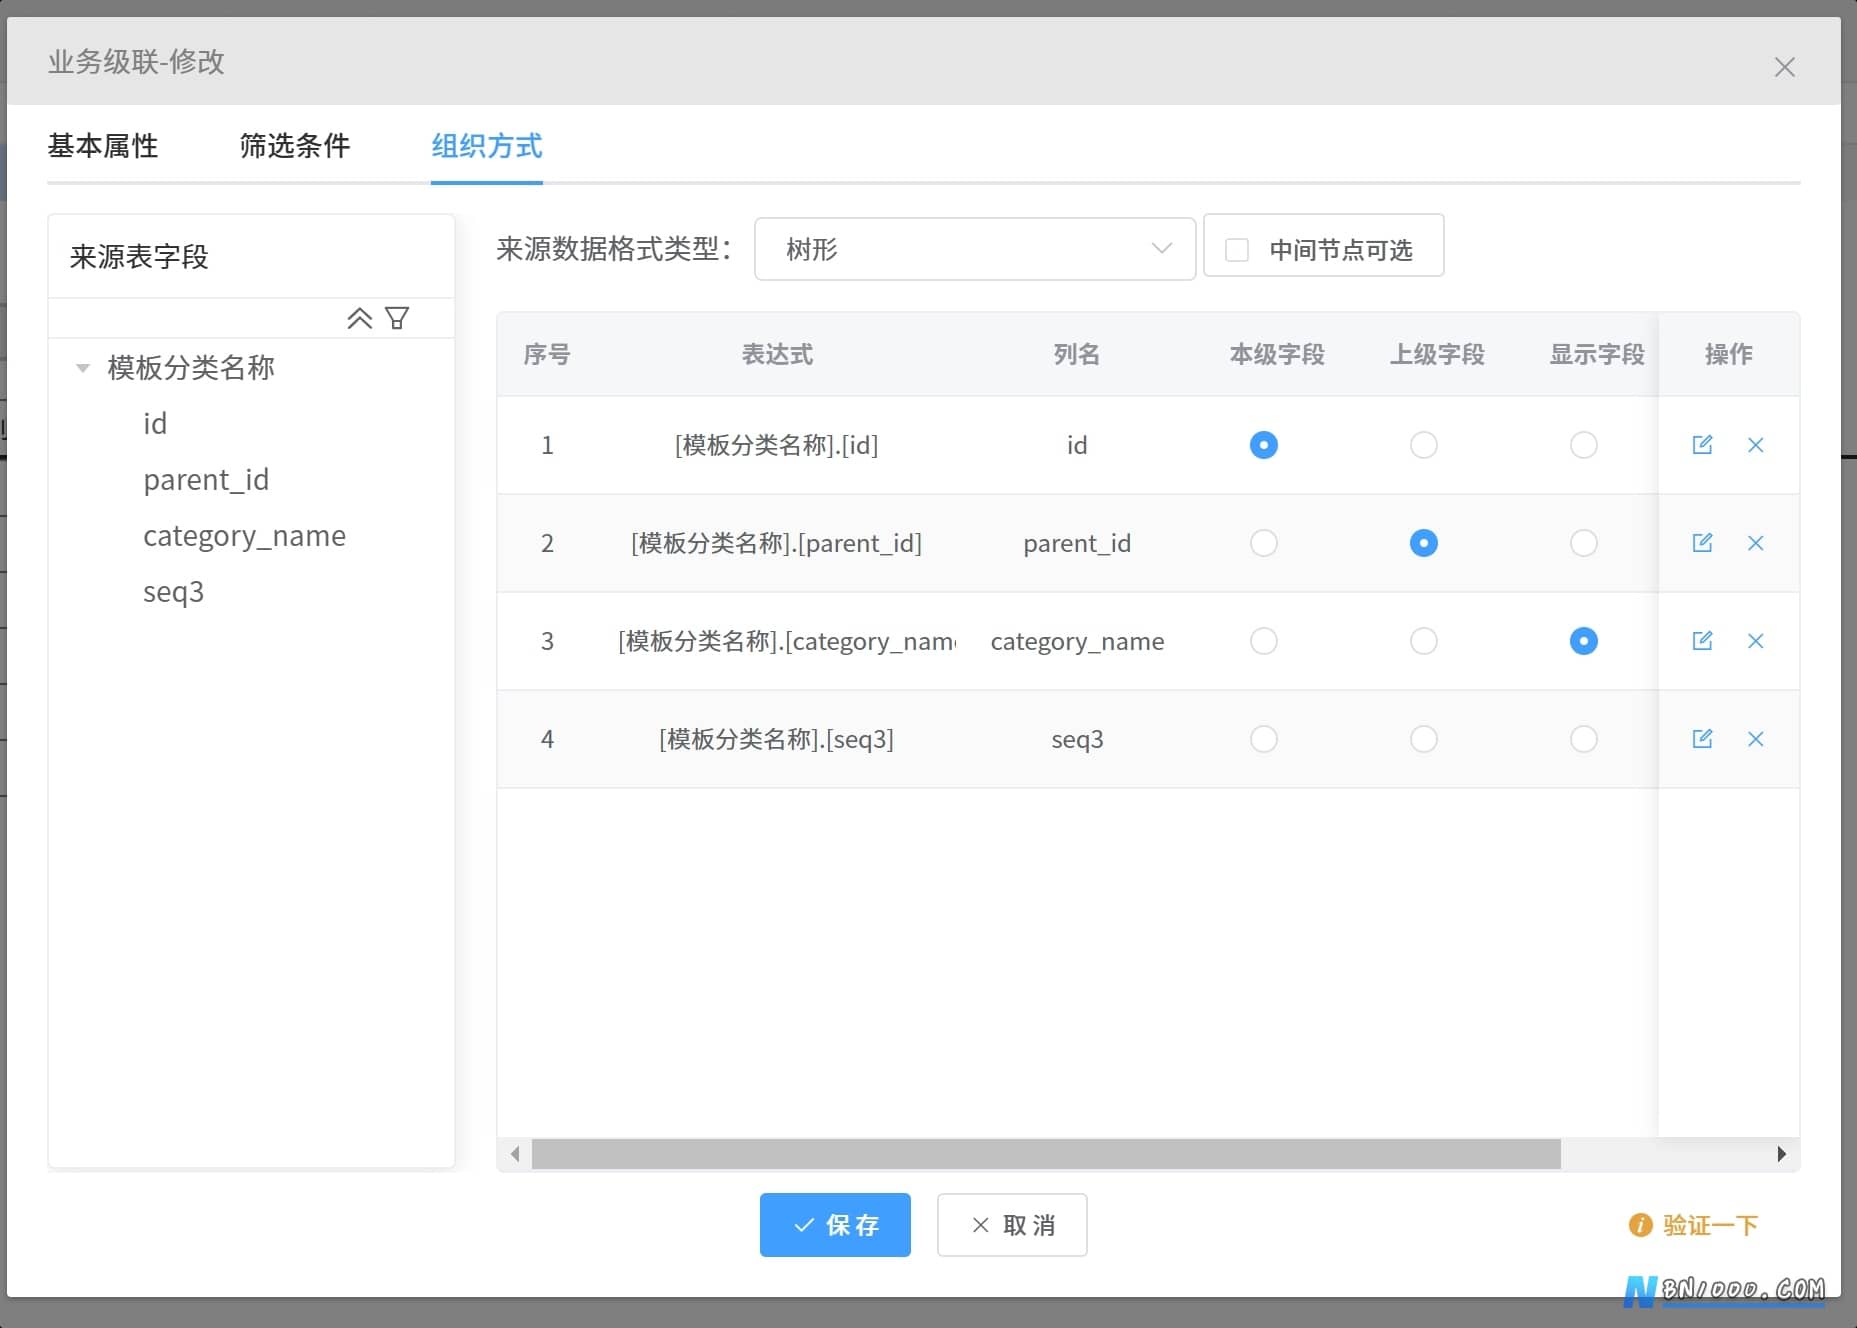Delete the parent_id row via its X icon
The height and width of the screenshot is (1328, 1857).
click(1755, 543)
